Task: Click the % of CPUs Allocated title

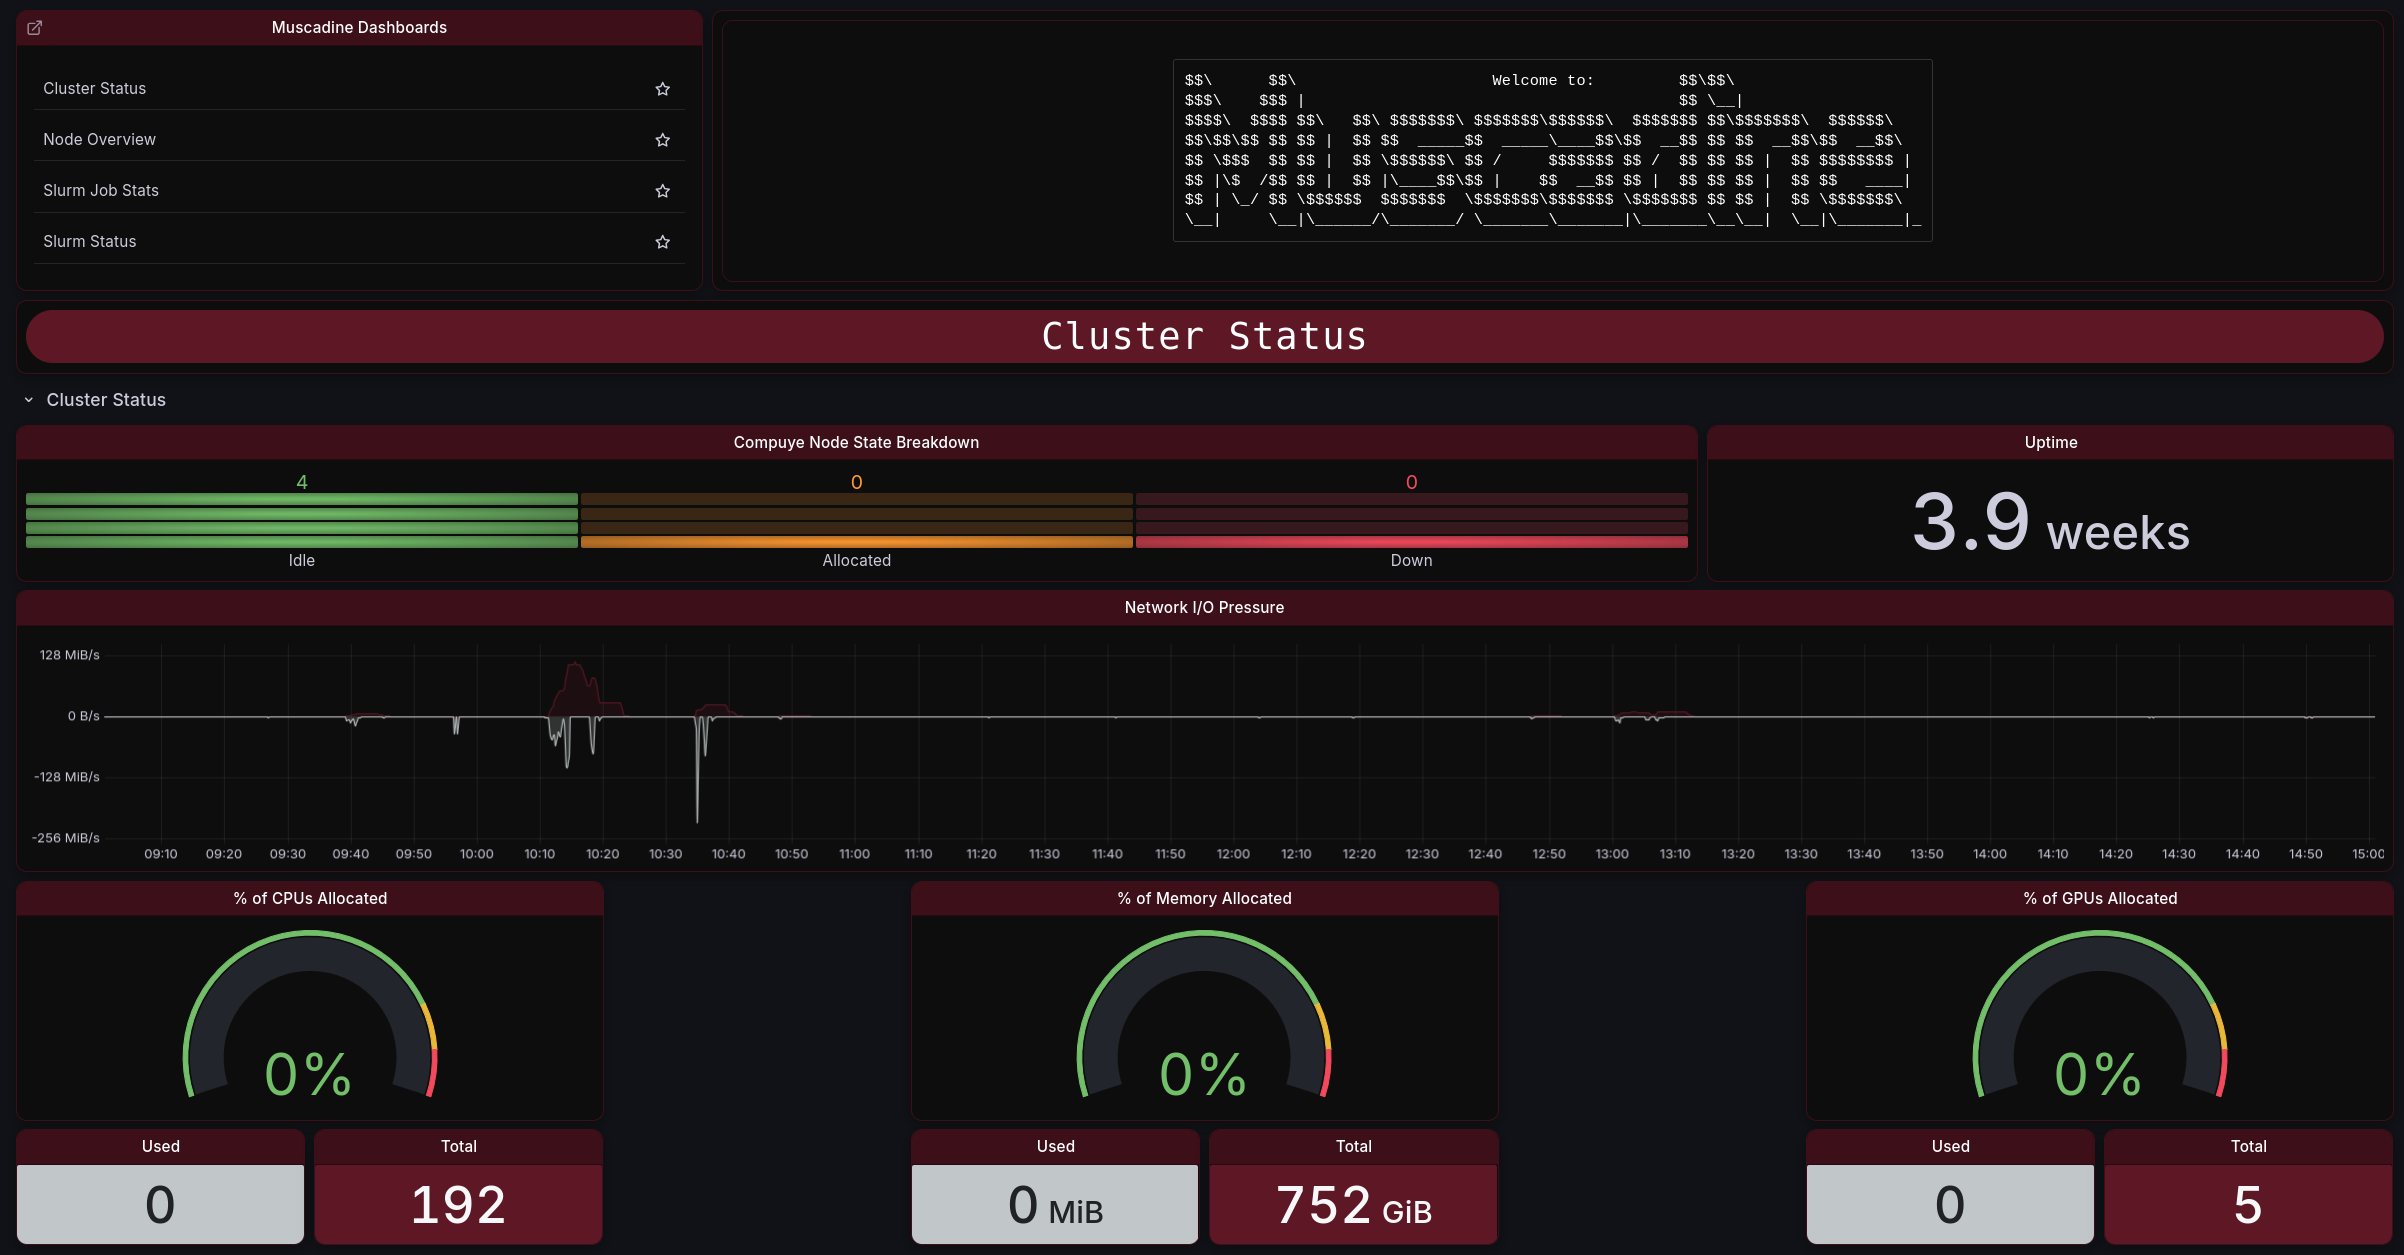Action: click(310, 899)
